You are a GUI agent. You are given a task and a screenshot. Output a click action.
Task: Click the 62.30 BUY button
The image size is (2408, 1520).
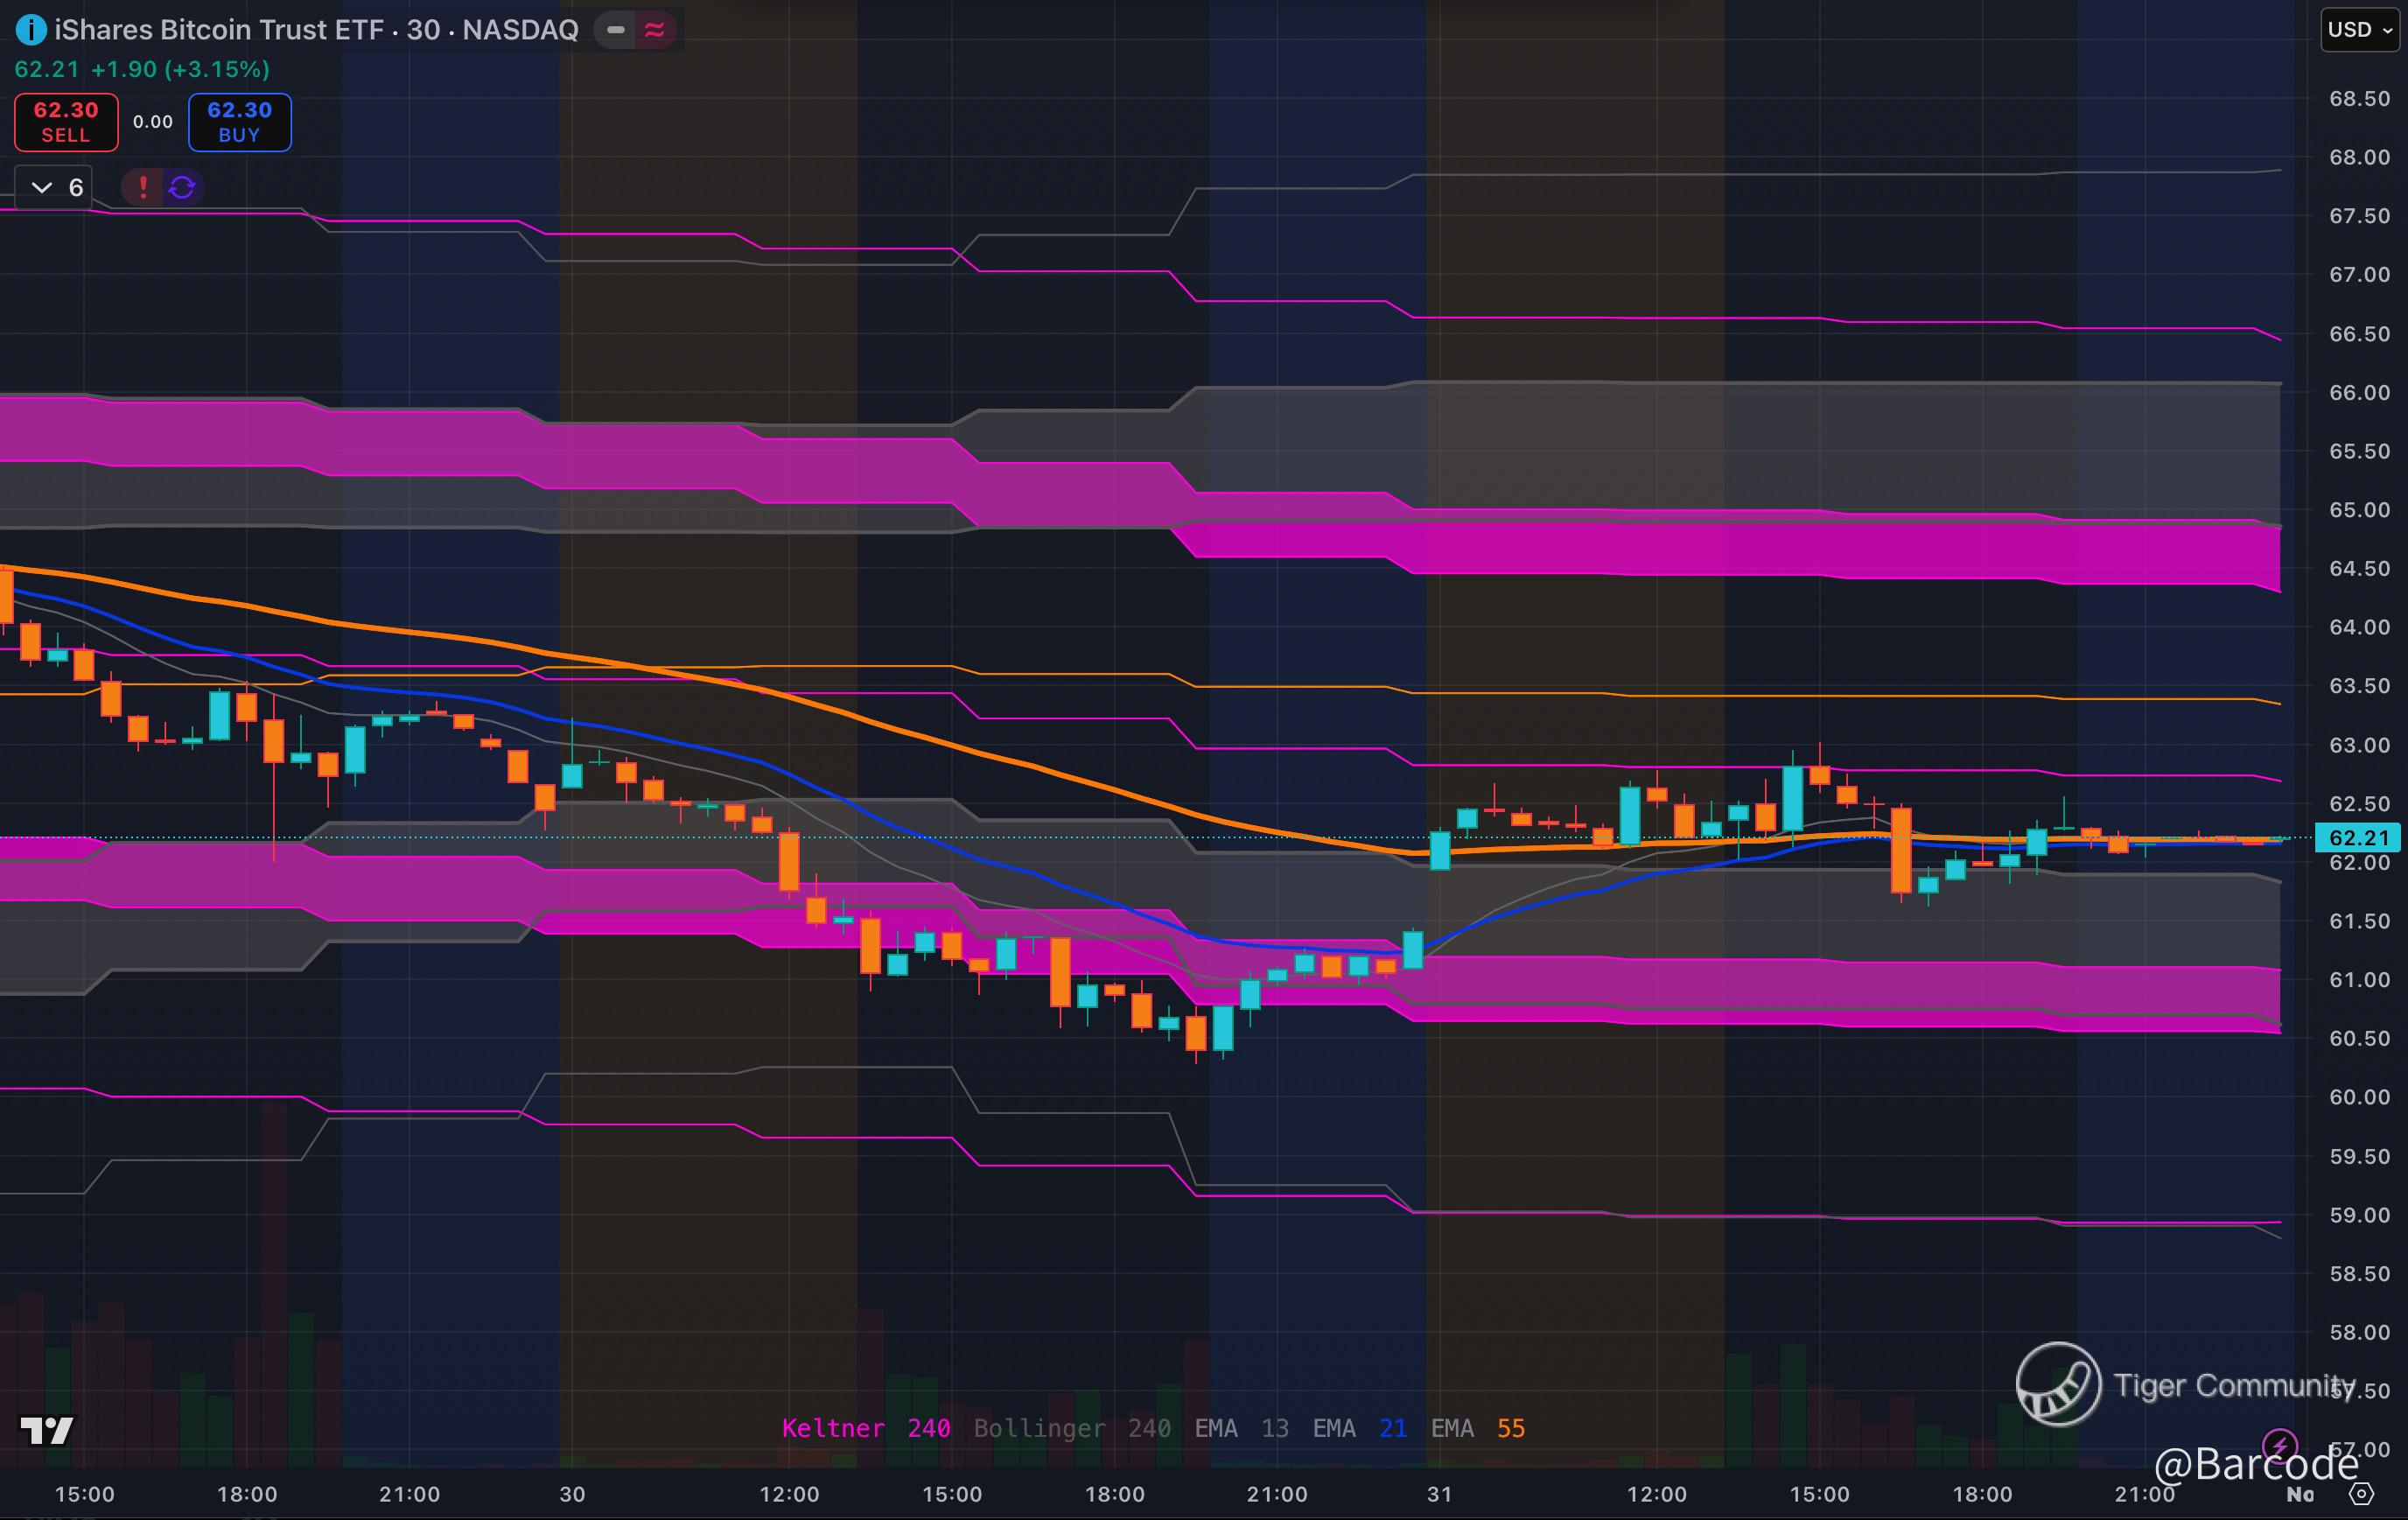coord(240,122)
